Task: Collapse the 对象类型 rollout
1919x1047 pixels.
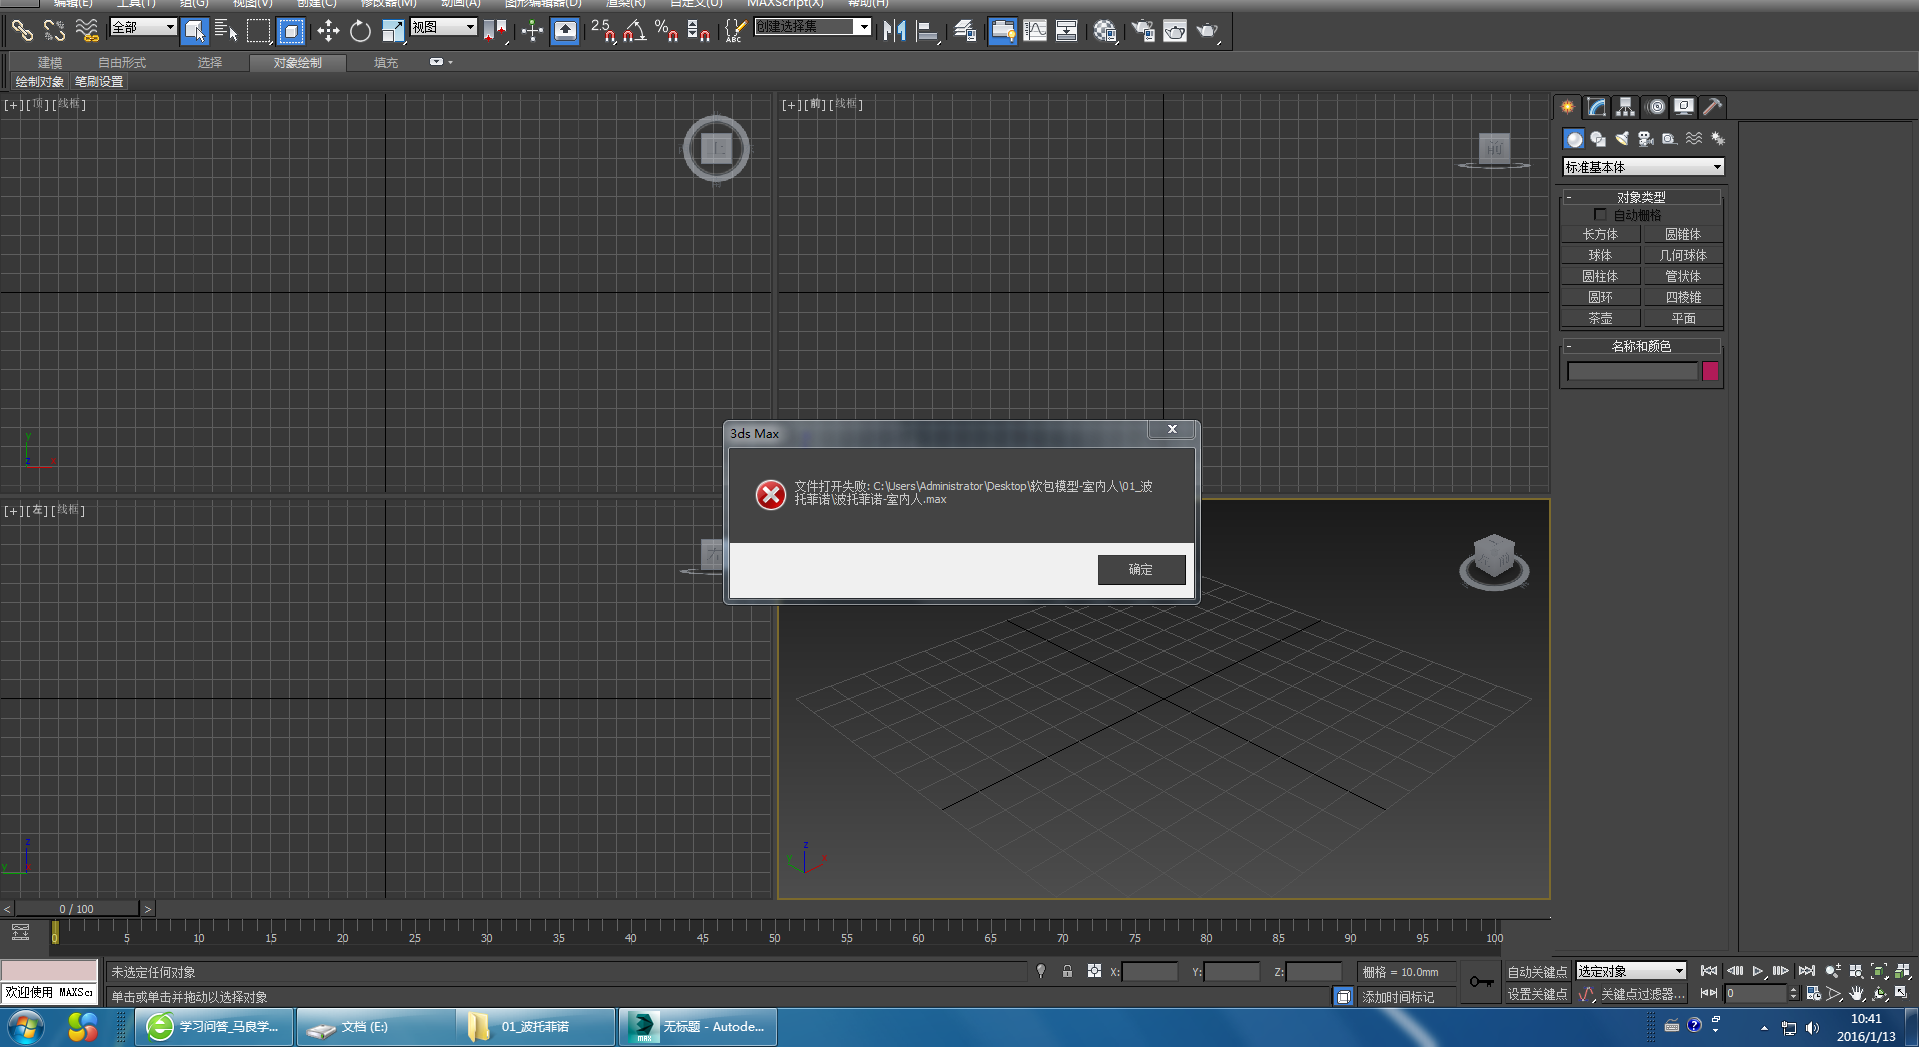Action: (1641, 197)
